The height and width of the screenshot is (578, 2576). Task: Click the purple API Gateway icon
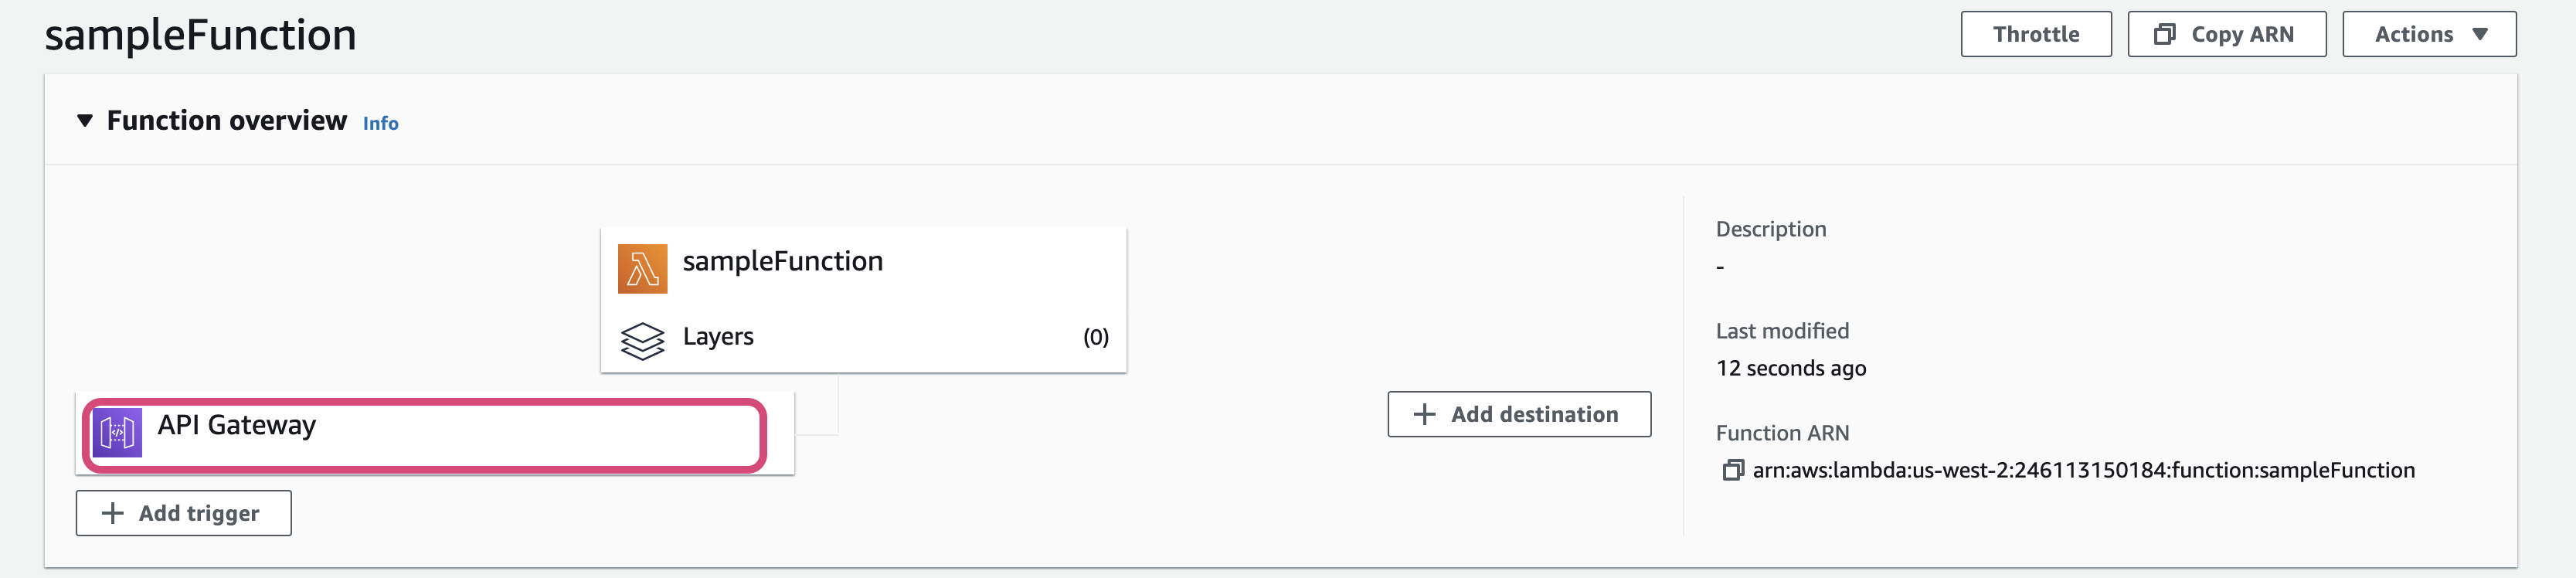117,433
